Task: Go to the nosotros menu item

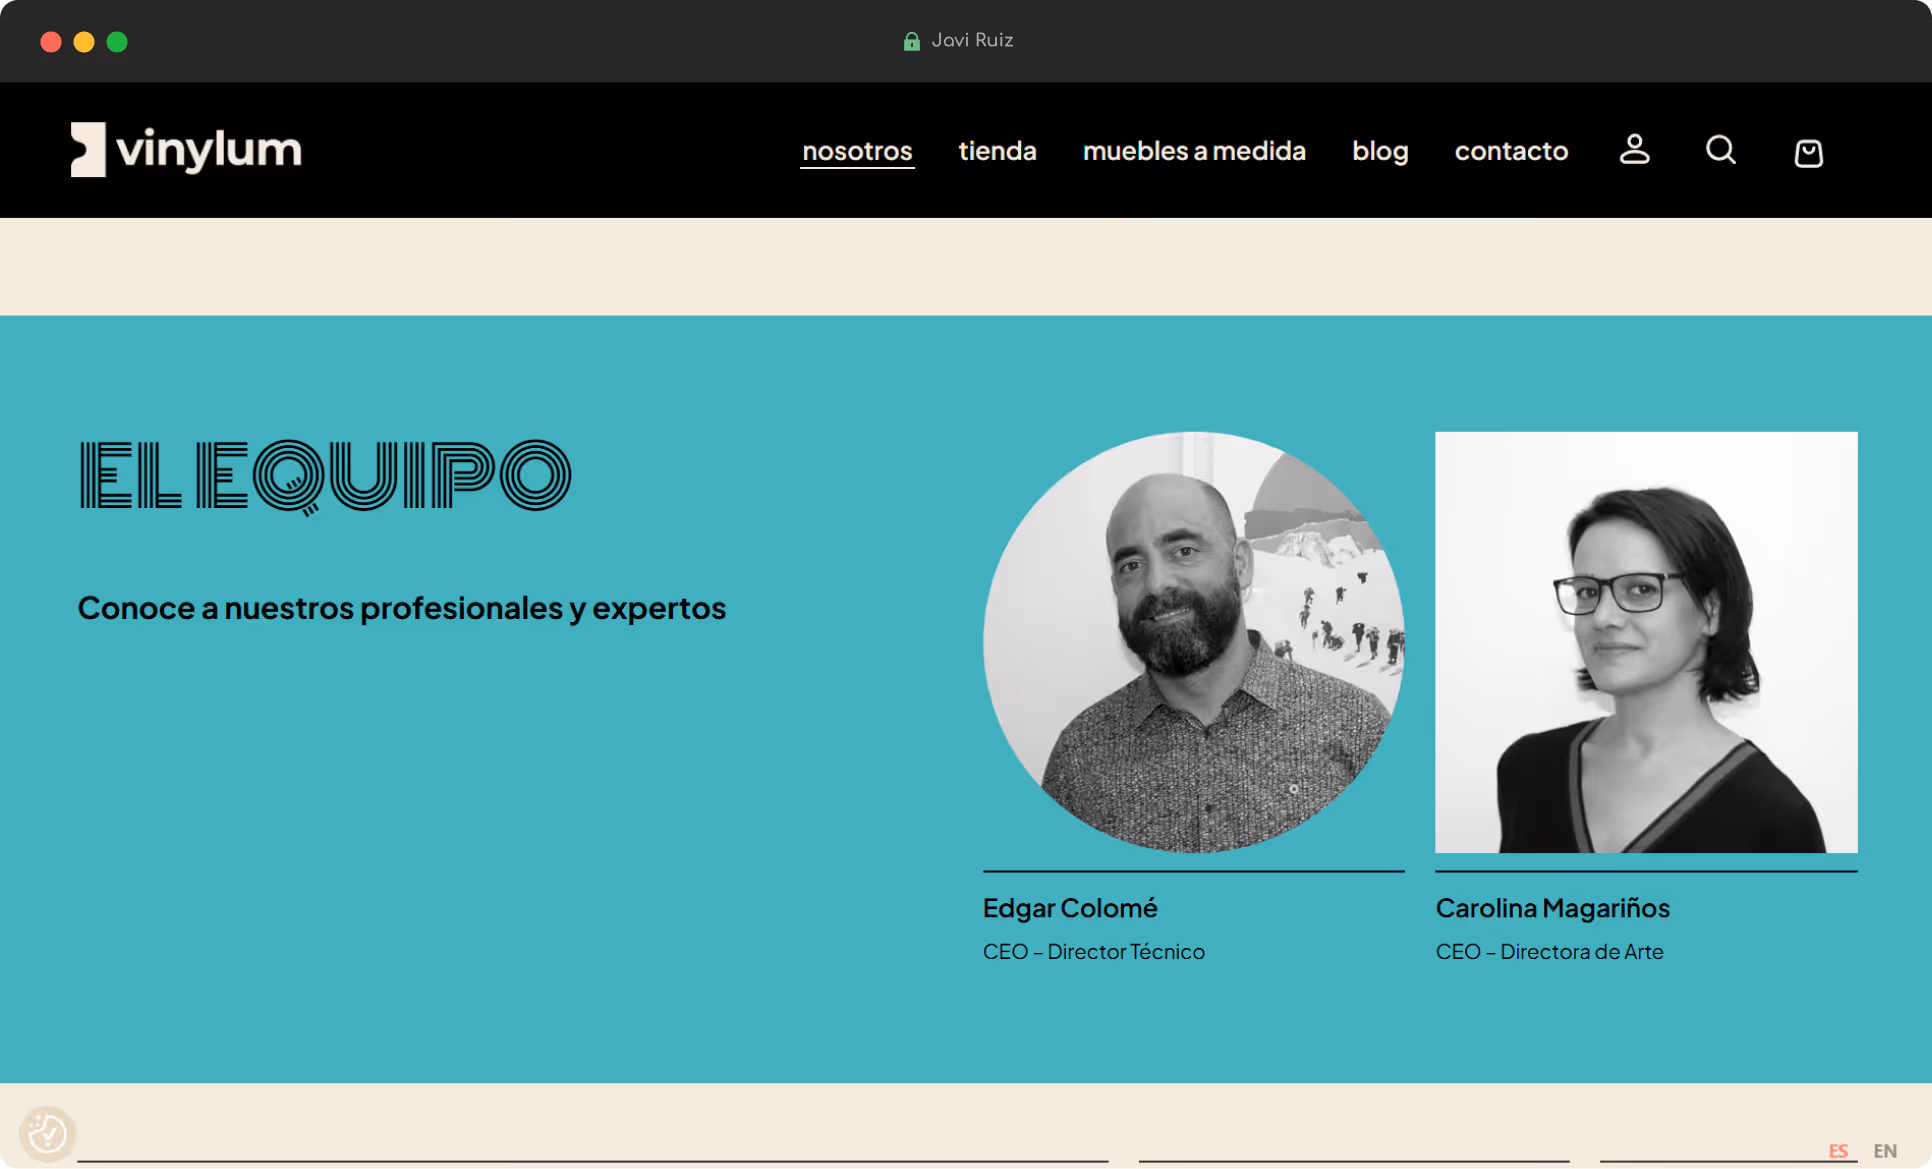Action: point(857,151)
